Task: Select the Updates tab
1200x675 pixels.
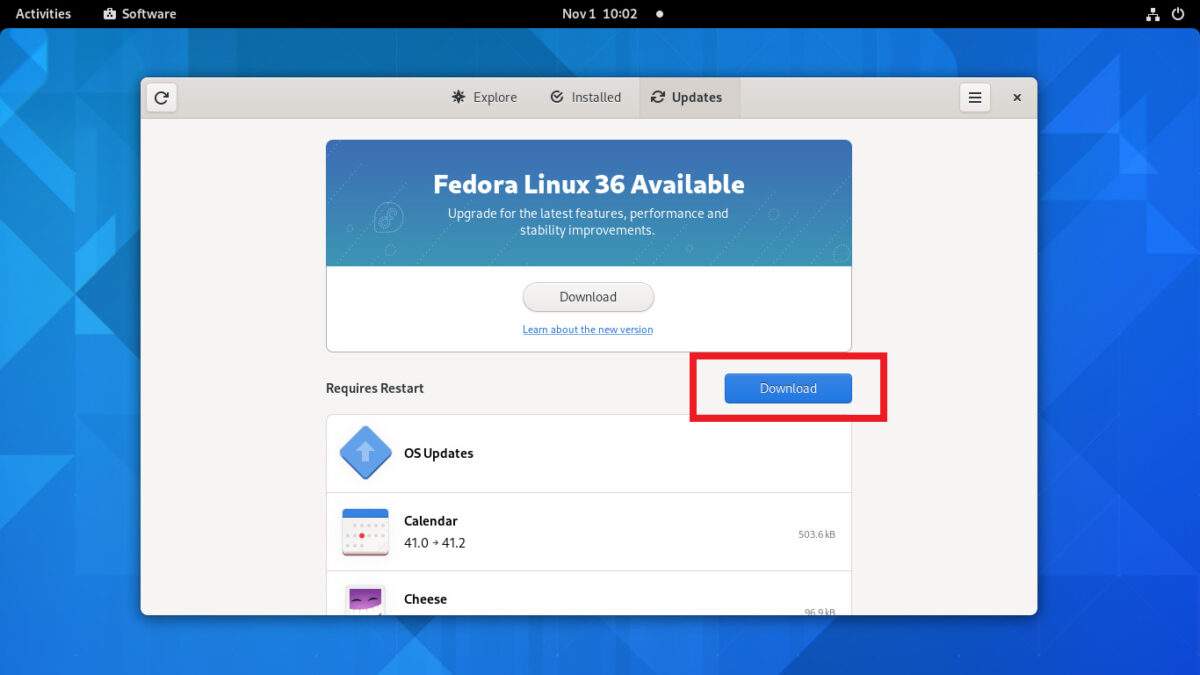Action: pos(686,98)
